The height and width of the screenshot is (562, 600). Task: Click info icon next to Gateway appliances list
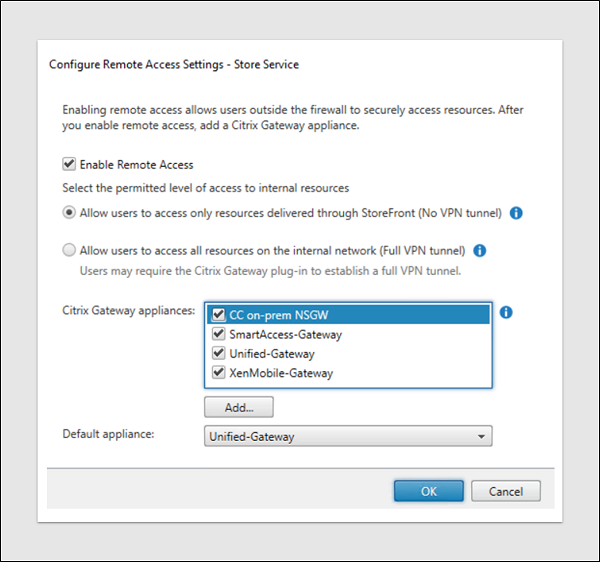tap(506, 313)
